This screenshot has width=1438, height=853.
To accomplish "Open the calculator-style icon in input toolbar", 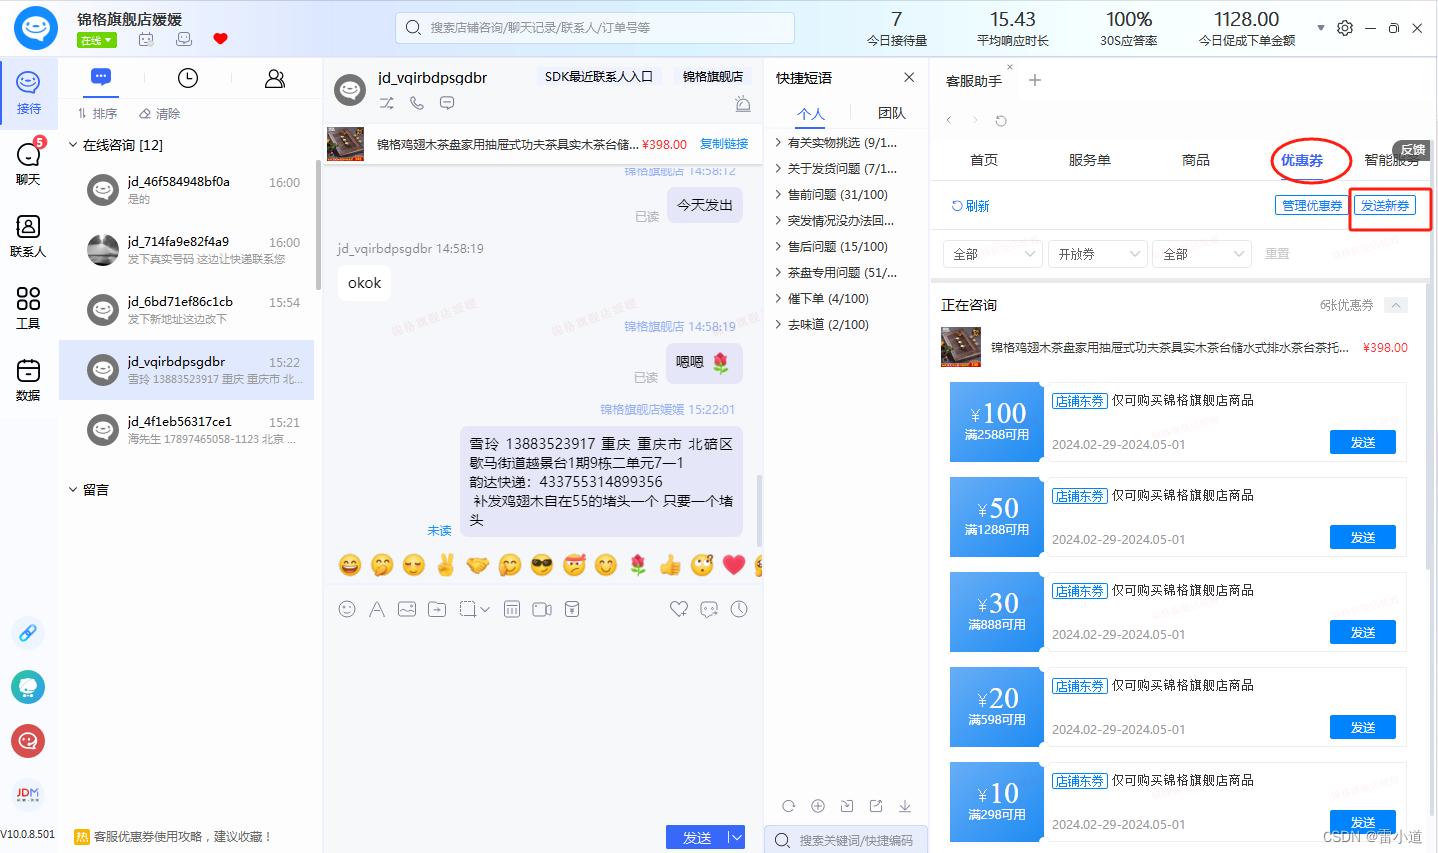I will click(512, 609).
